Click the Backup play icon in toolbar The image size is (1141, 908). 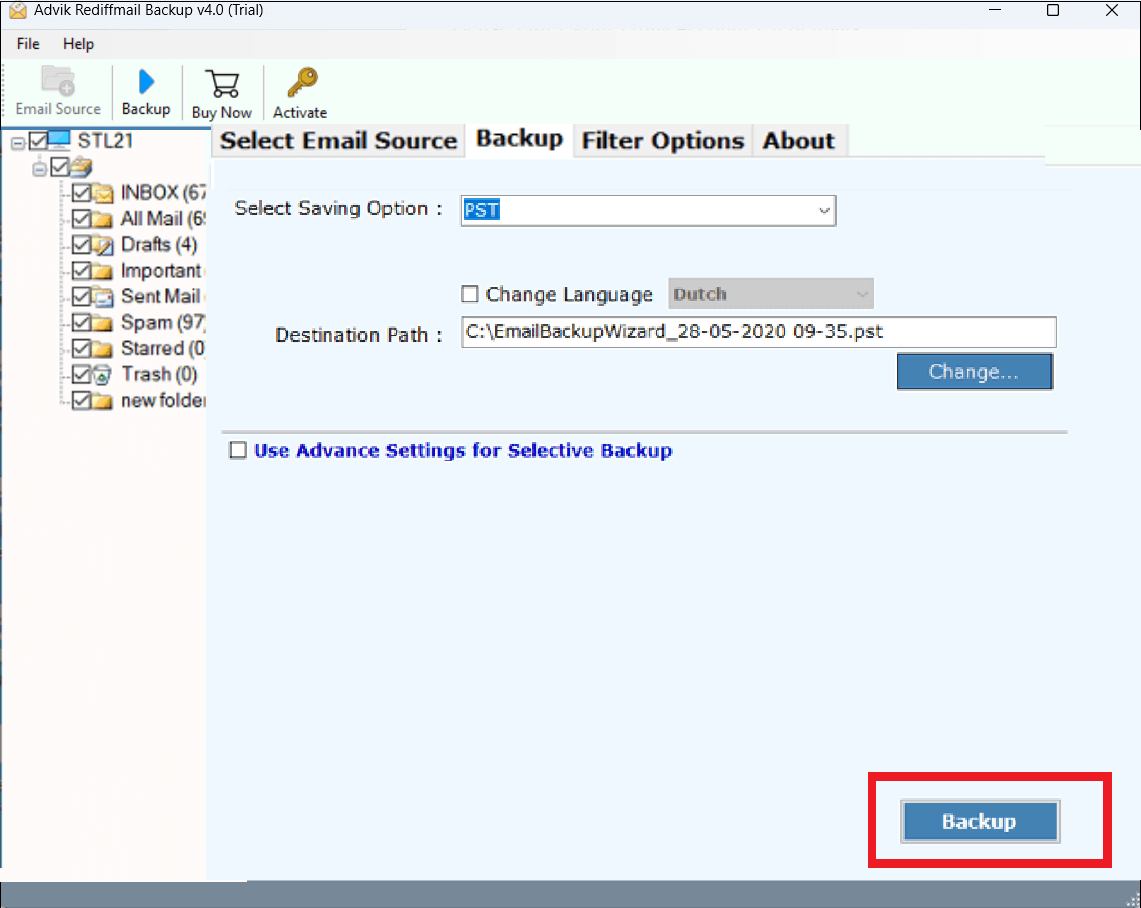tap(146, 81)
